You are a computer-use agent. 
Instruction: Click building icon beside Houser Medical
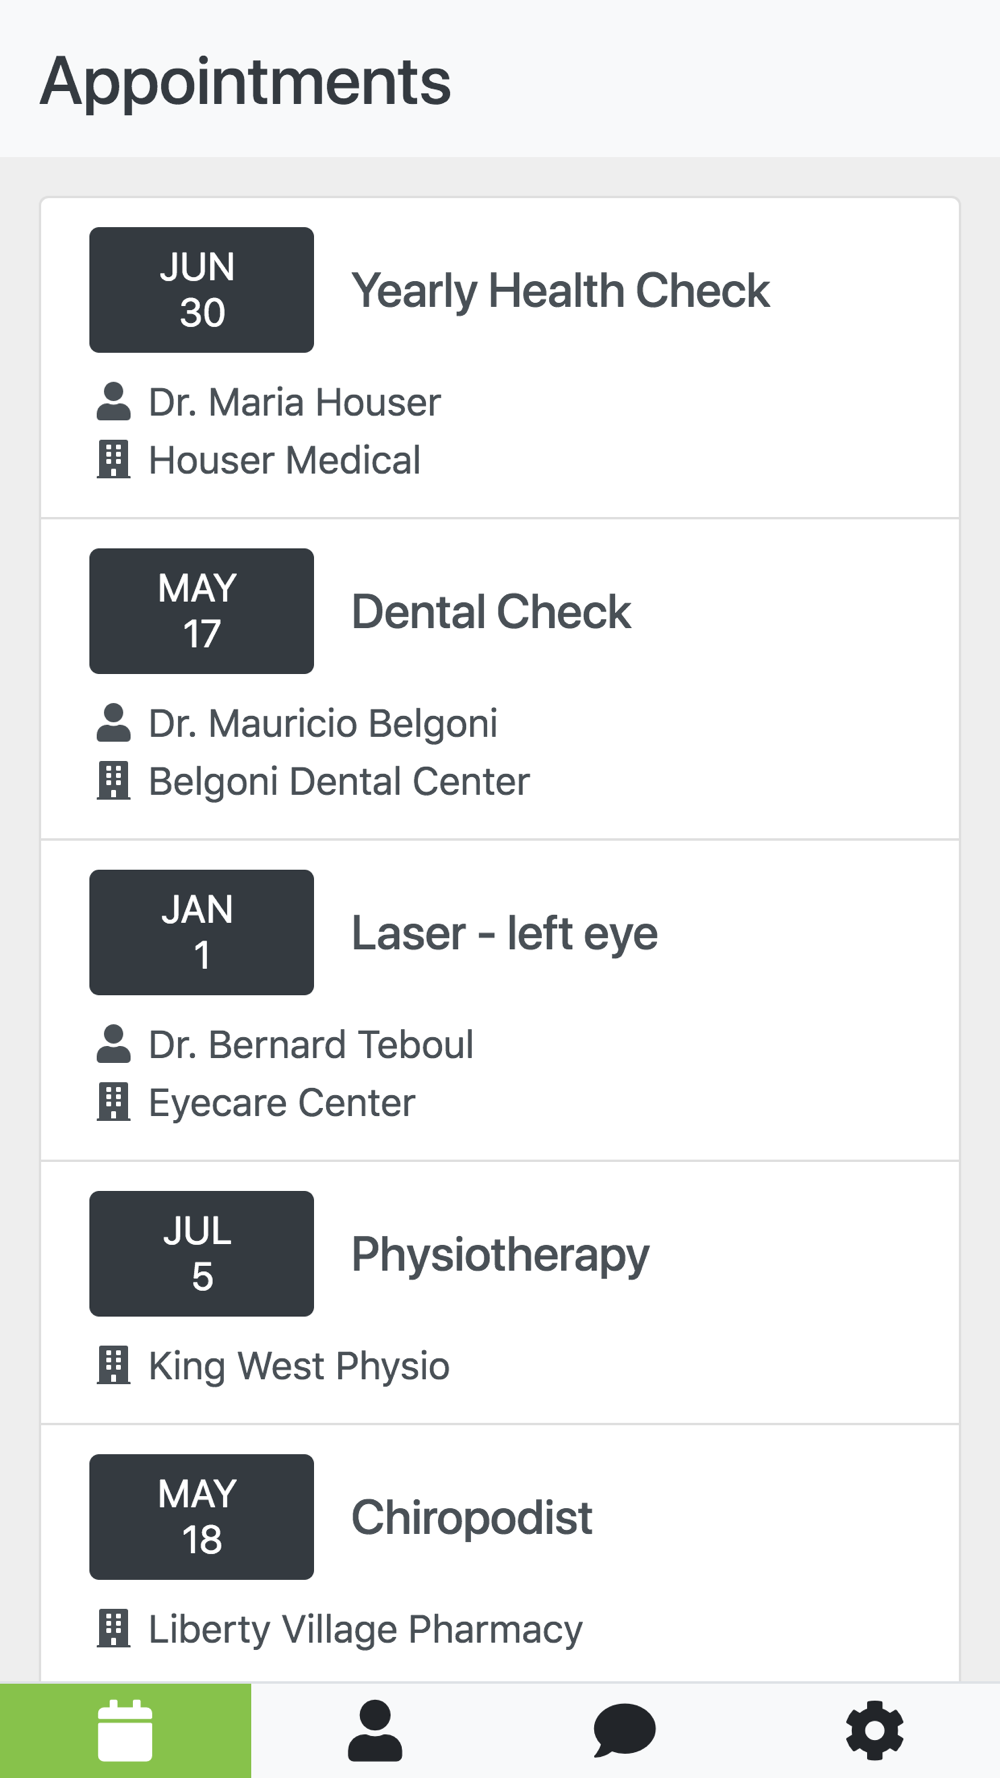click(114, 460)
